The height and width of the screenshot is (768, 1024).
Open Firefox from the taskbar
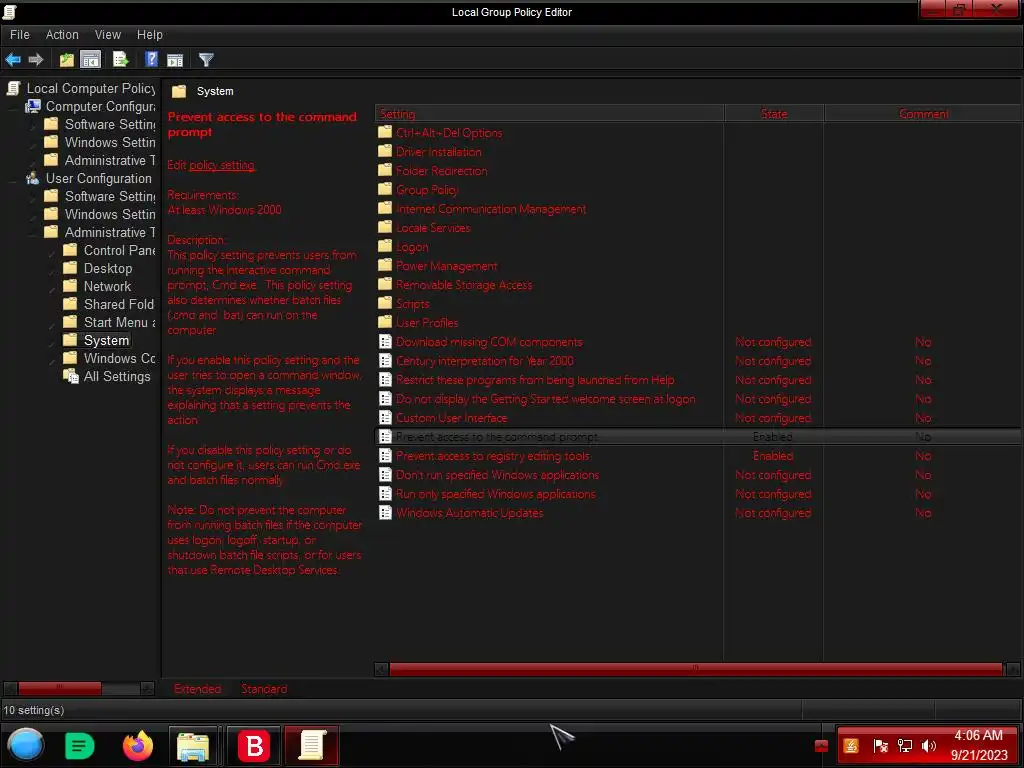138,746
